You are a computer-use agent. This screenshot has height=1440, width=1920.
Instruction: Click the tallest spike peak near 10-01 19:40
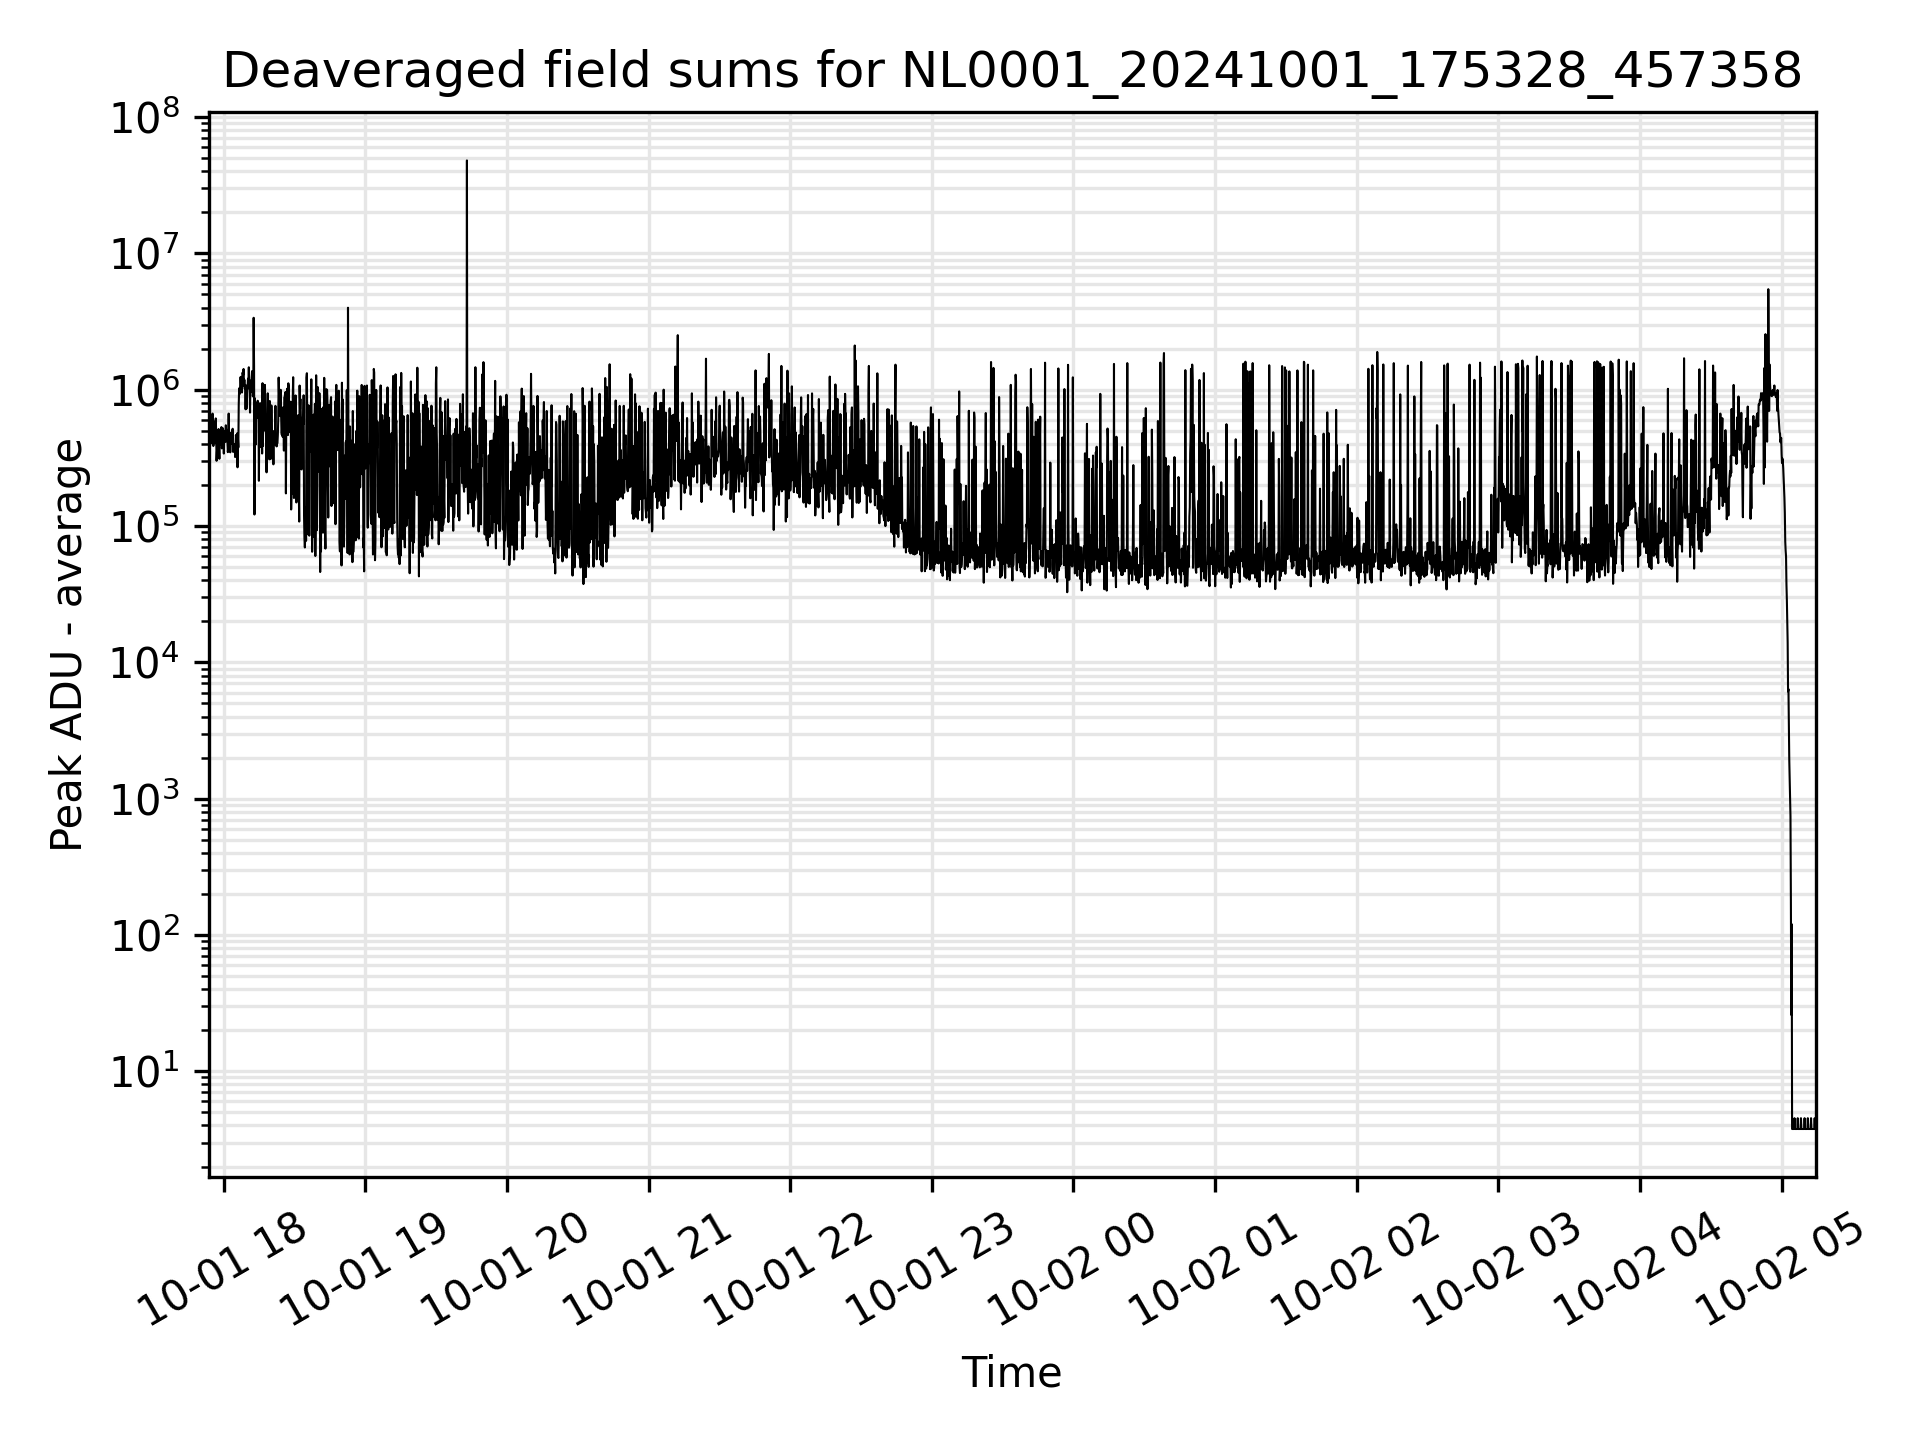[x=466, y=162]
